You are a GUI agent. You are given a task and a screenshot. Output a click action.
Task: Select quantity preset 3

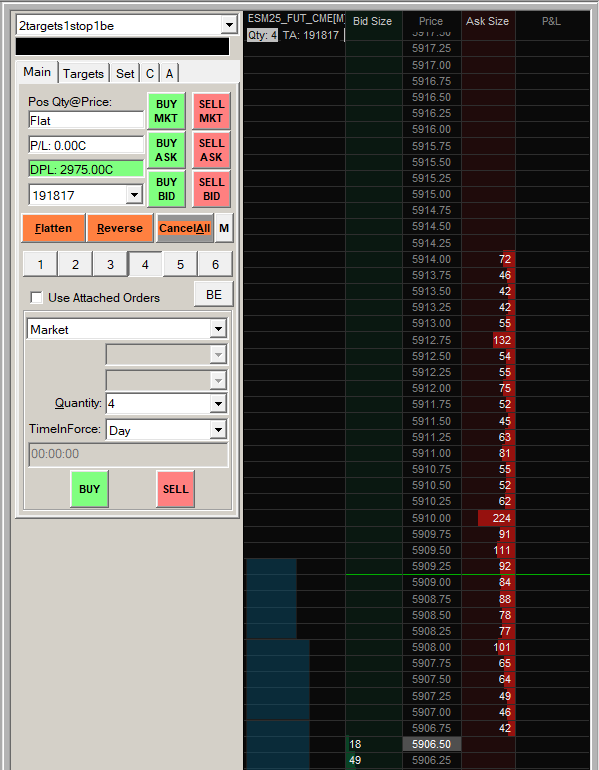click(110, 264)
